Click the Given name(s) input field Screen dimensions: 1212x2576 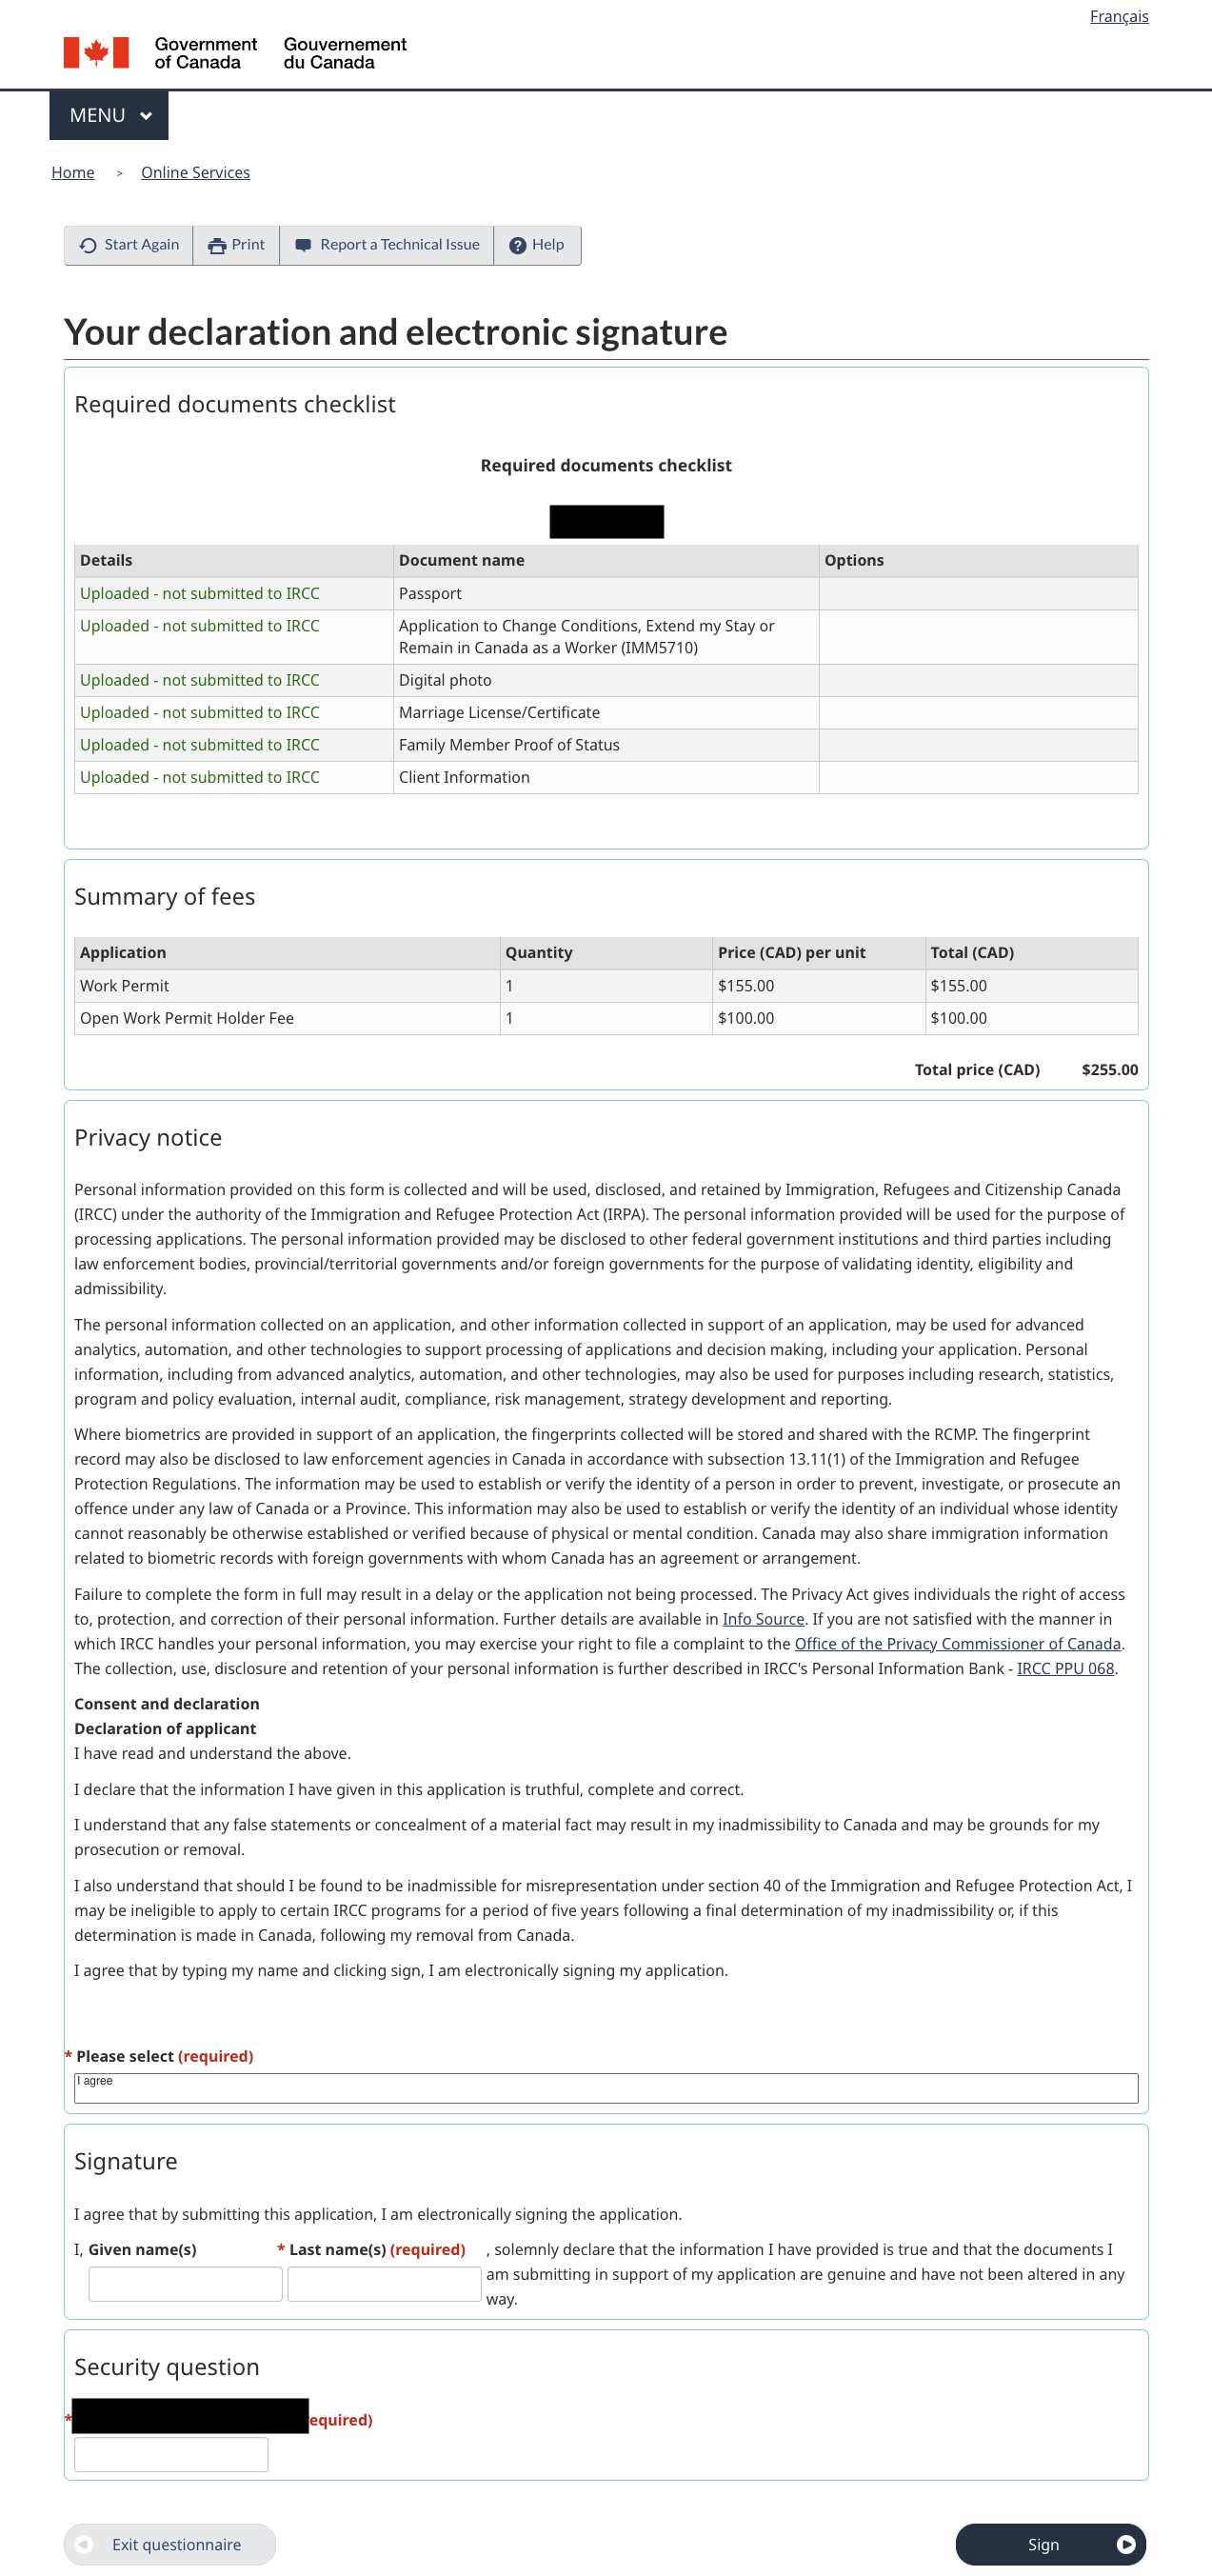coord(185,2284)
